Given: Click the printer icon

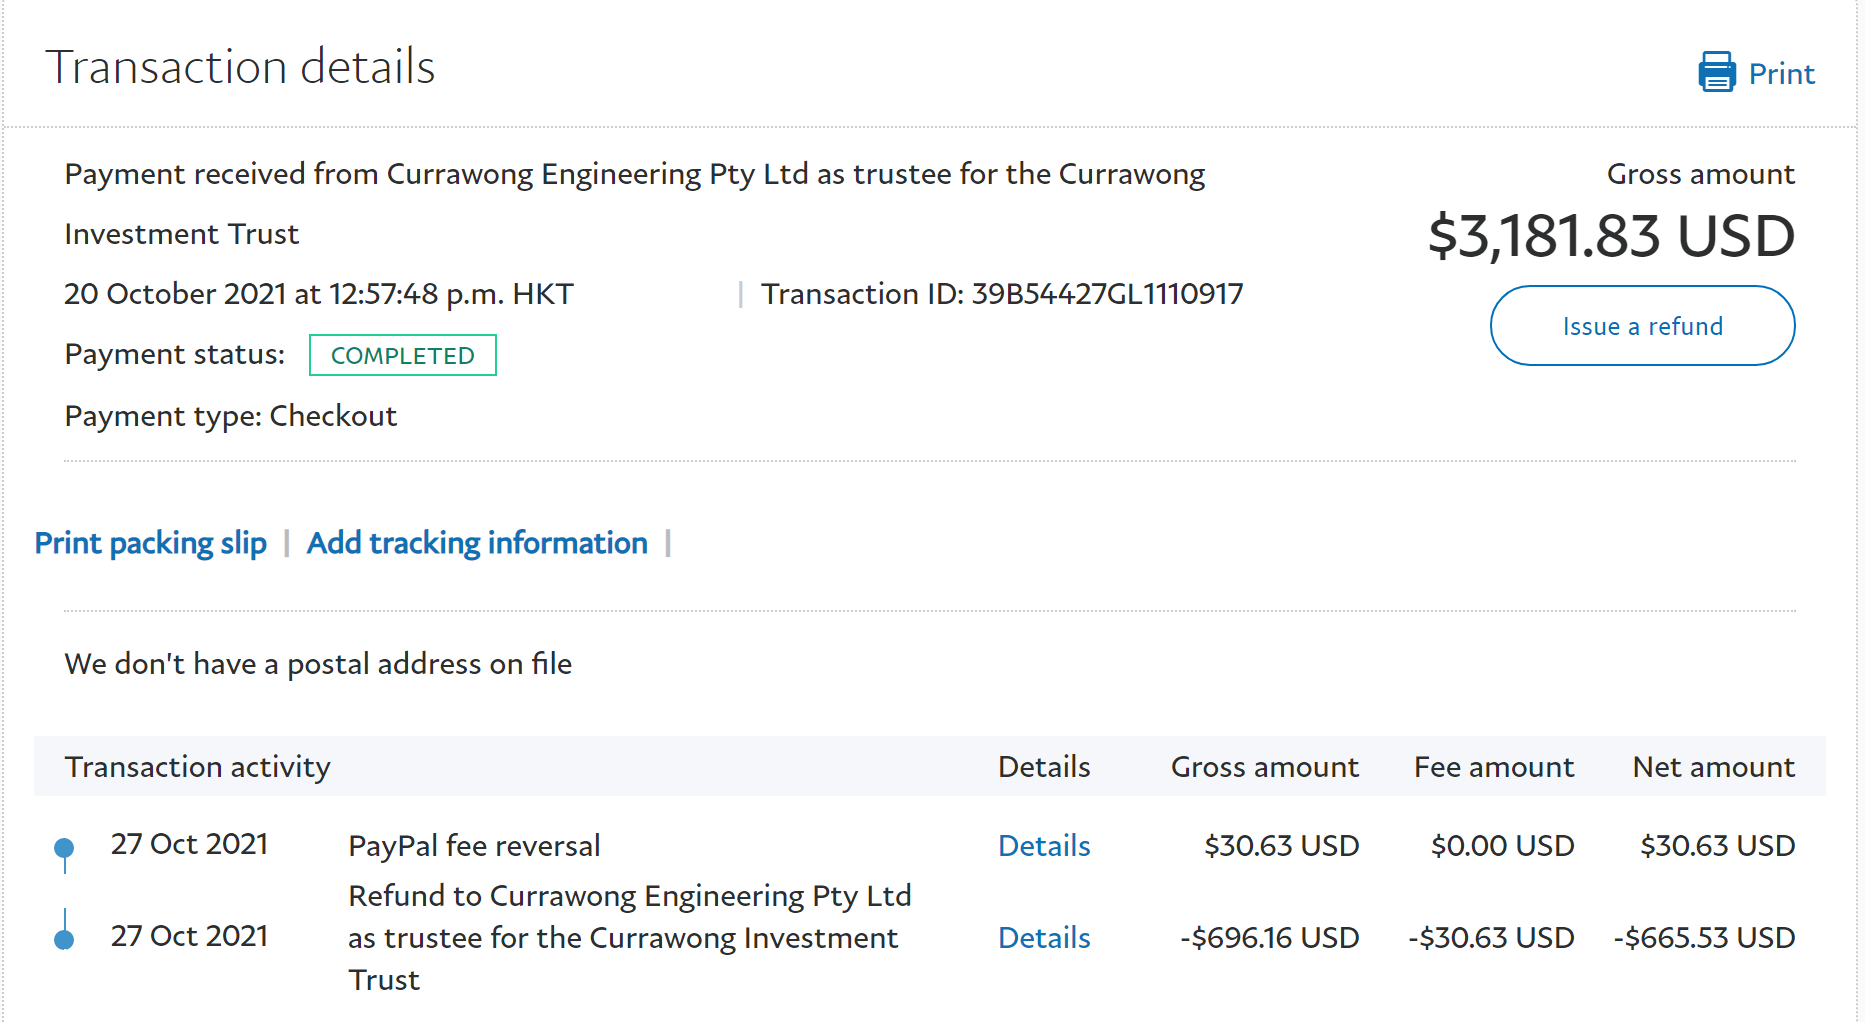Looking at the screenshot, I should (1716, 72).
